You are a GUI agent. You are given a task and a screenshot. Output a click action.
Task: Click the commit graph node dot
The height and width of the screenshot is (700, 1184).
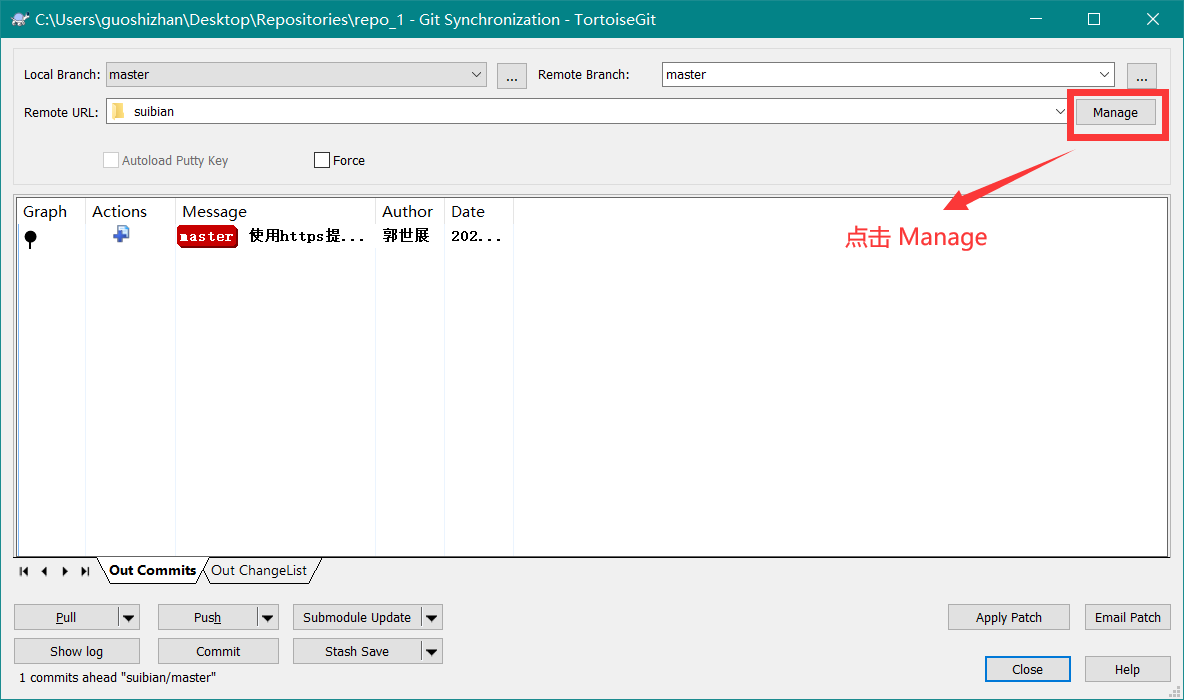point(31,237)
